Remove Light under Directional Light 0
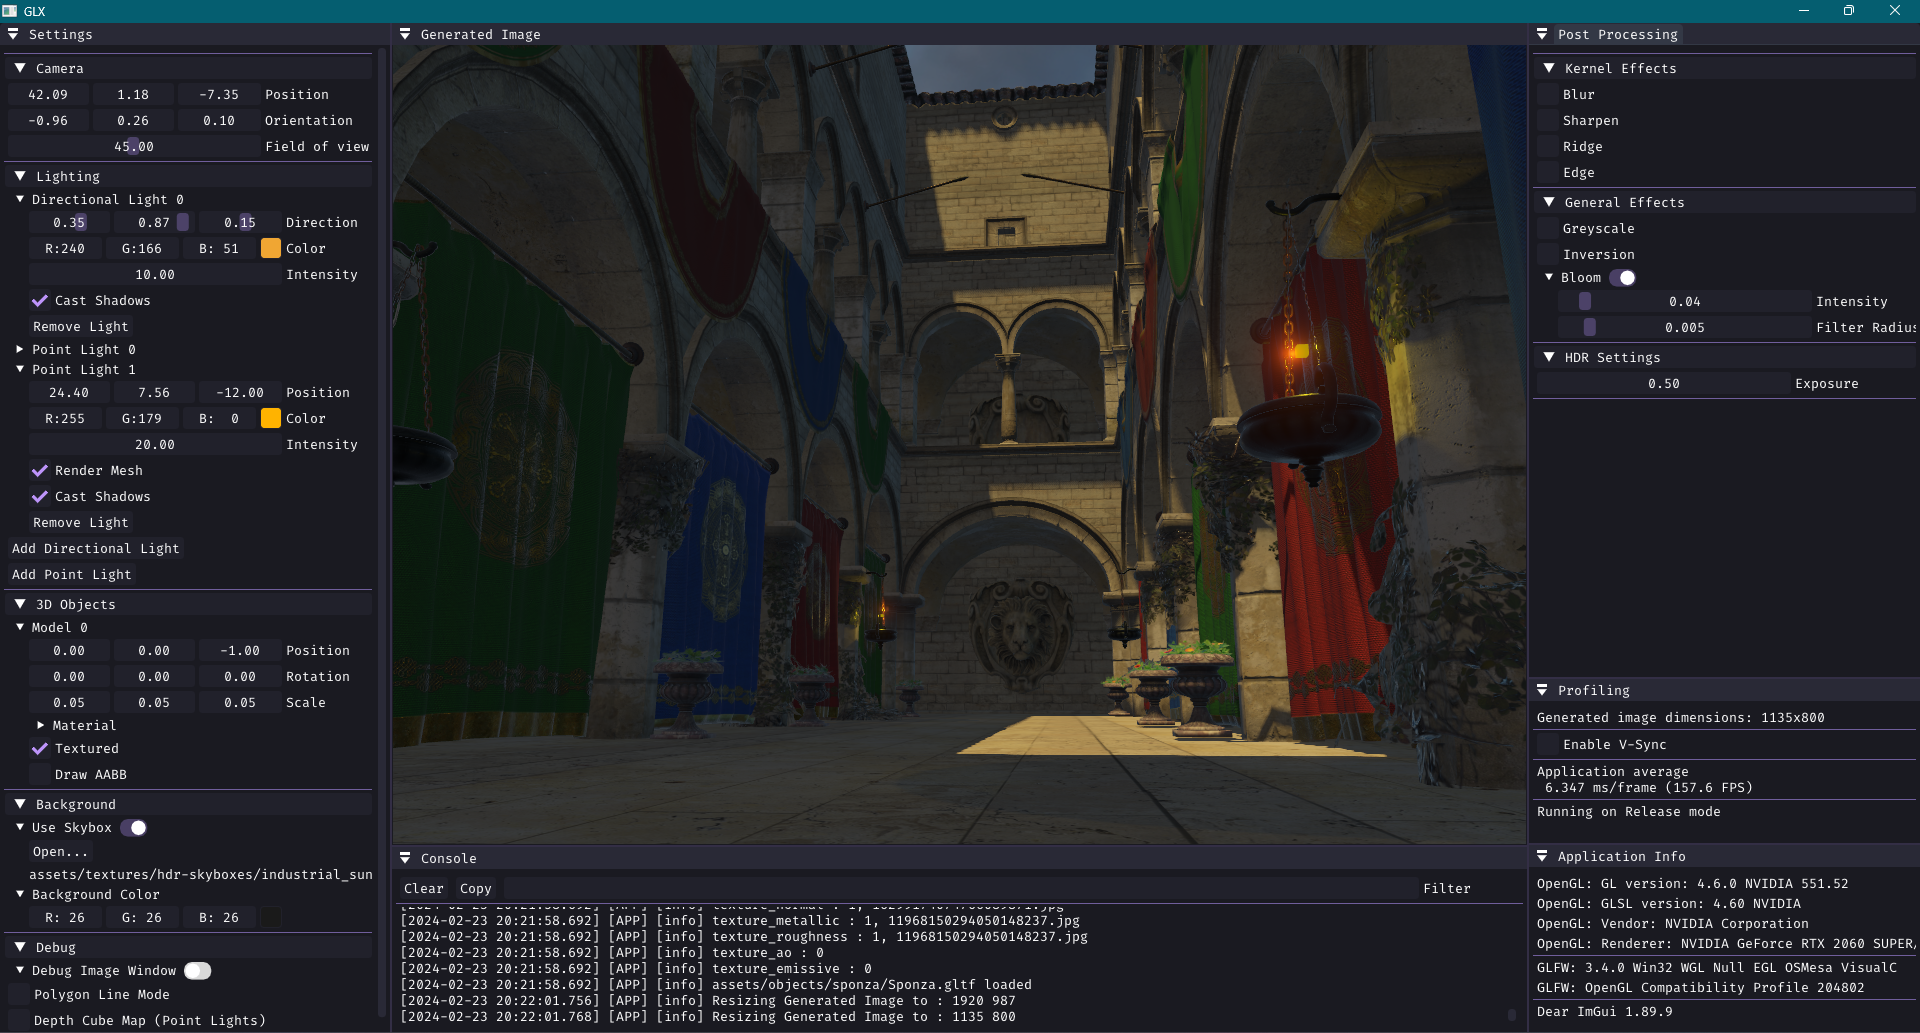Screen dimensions: 1920x1033 [x=81, y=326]
